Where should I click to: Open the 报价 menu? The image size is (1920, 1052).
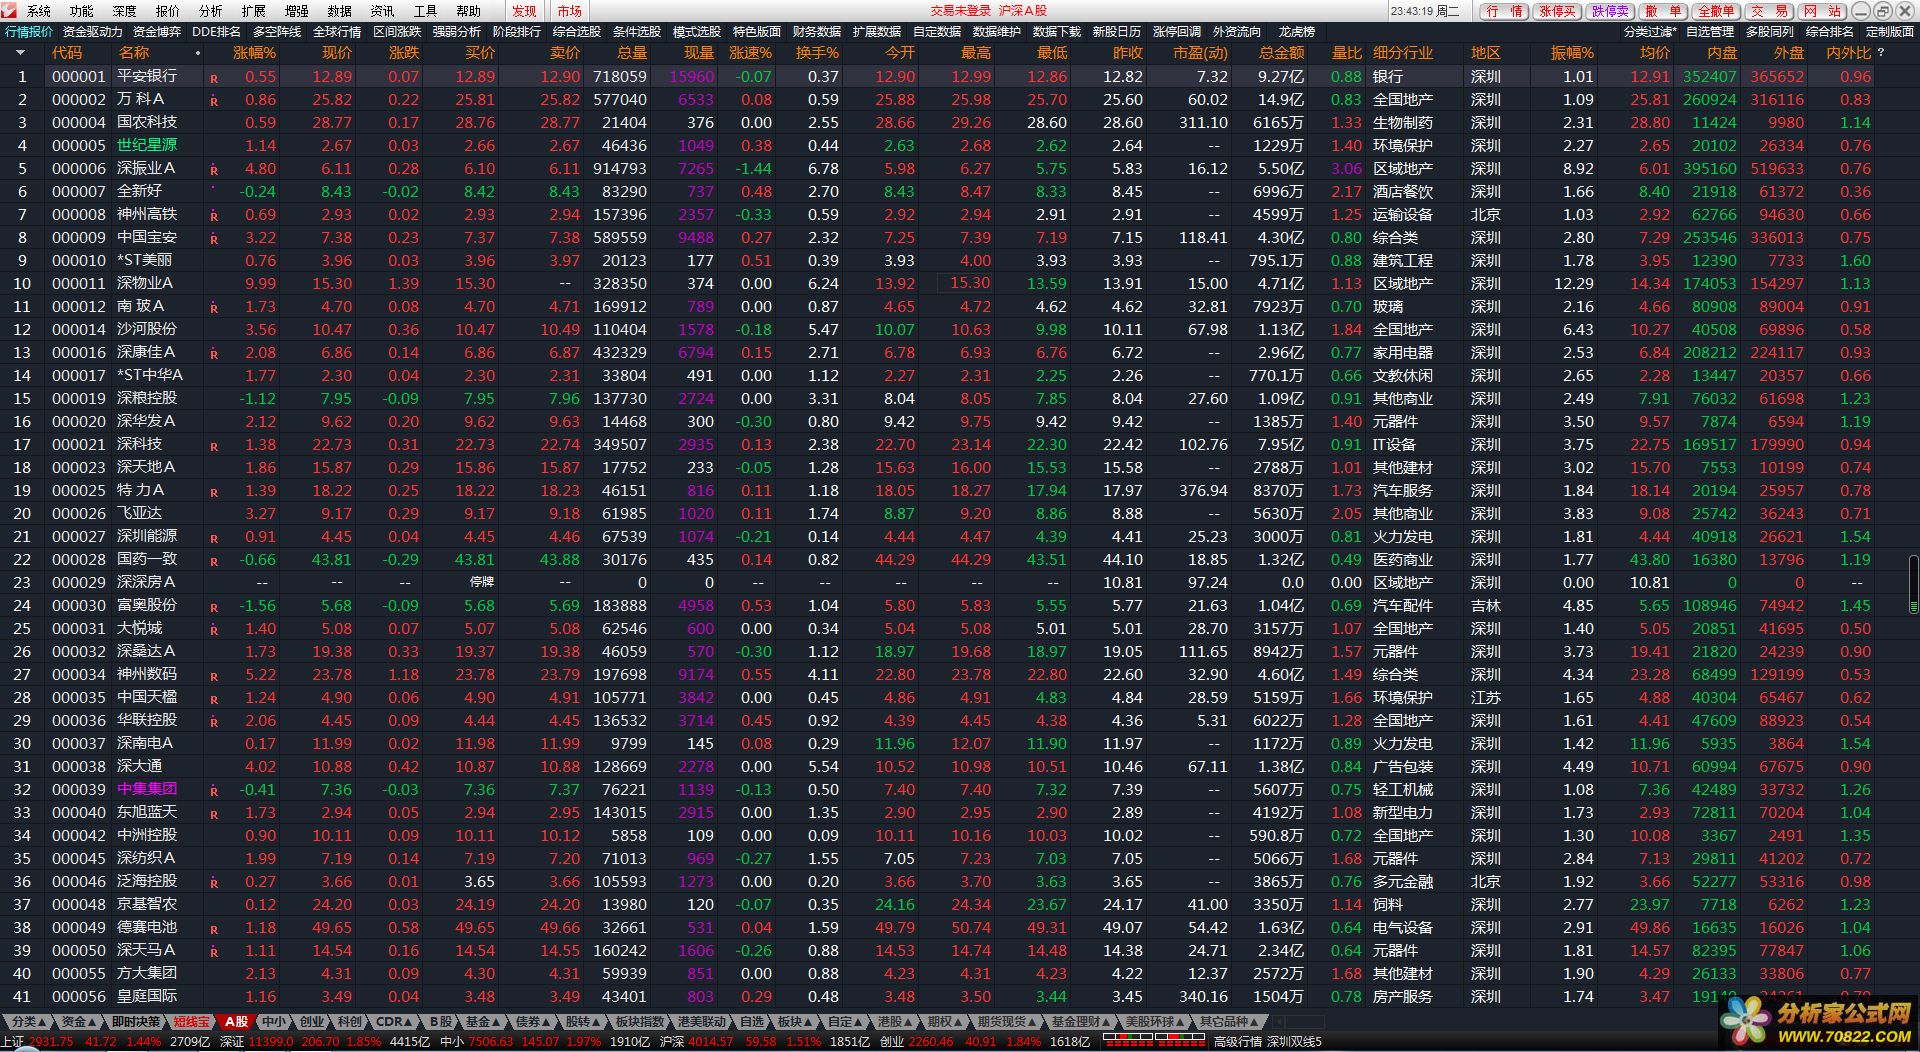point(168,11)
